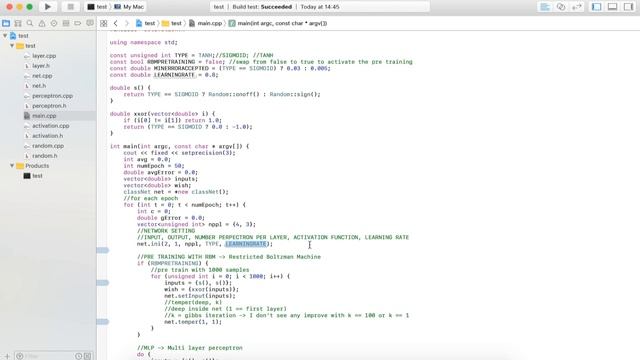Screen dimensions: 640x360
Task: Click the 'double xxor' function signature
Action: click(162, 113)
